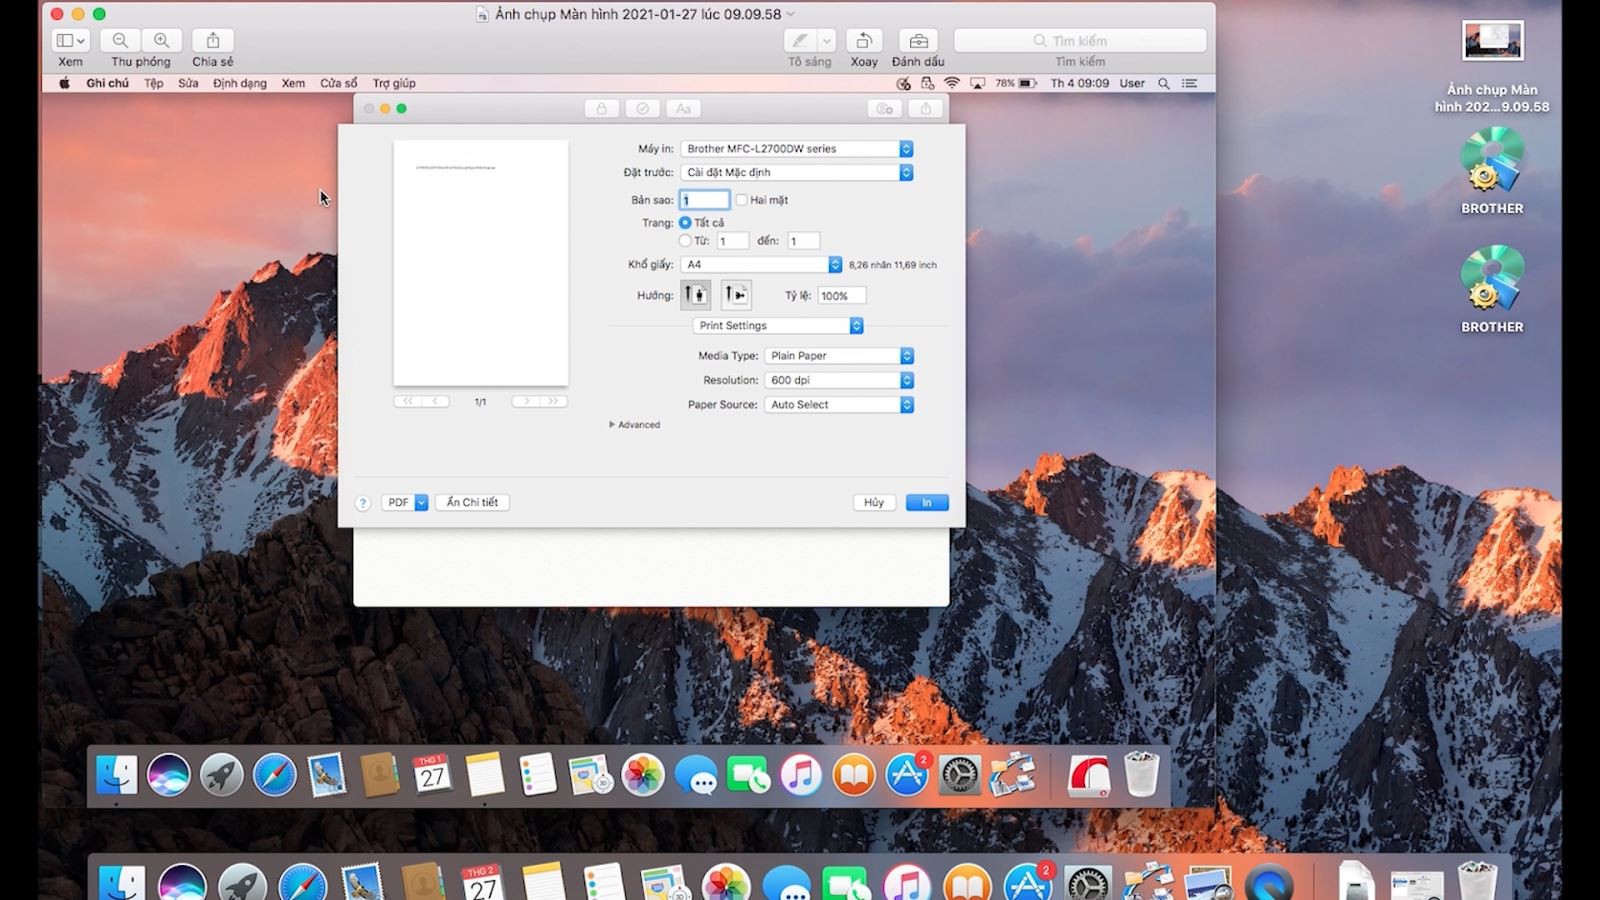Expand the Advanced disclosure triangle
The height and width of the screenshot is (900, 1600).
coord(612,425)
